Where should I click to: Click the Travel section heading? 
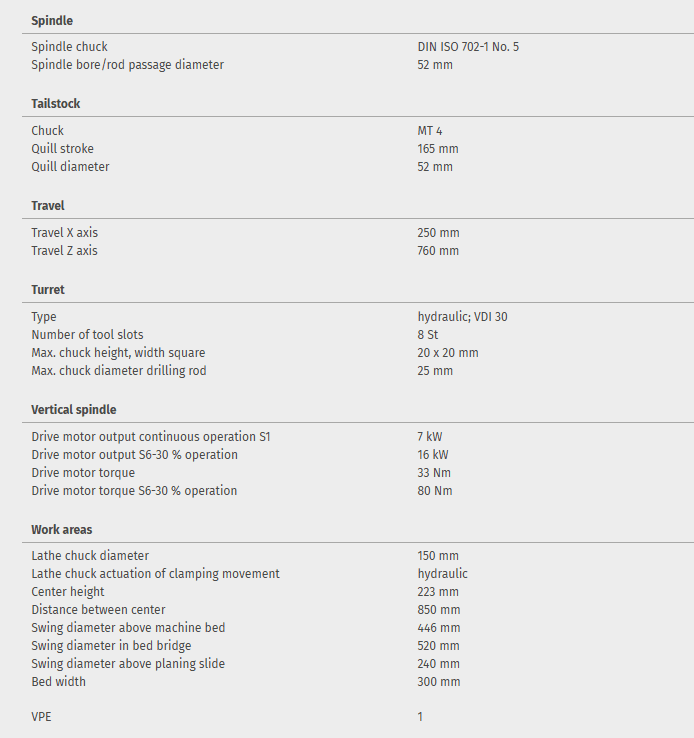pos(49,206)
